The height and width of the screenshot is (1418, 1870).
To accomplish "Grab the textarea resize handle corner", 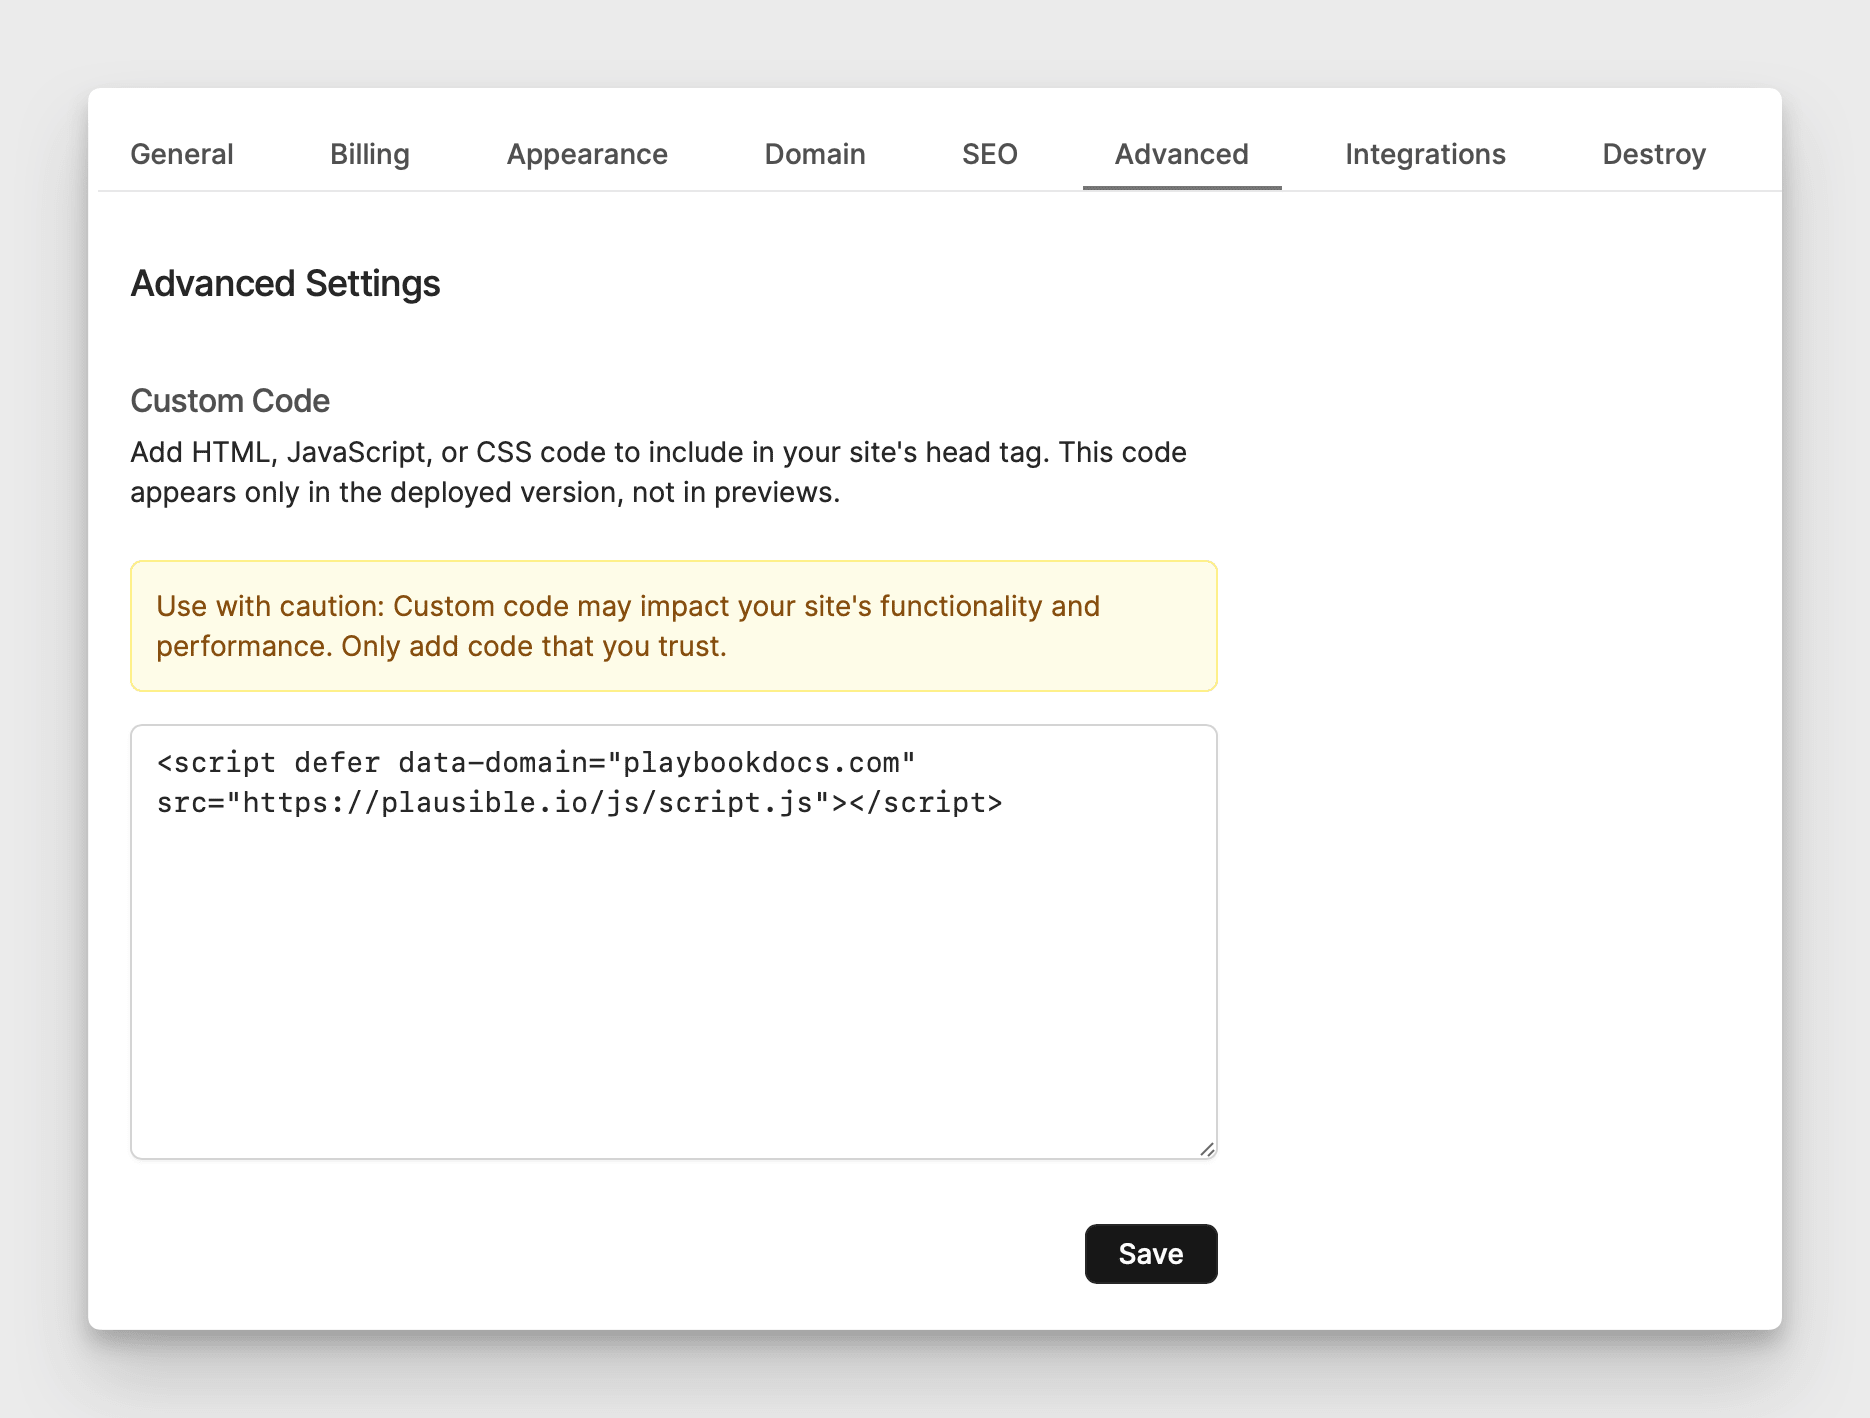I will pyautogui.click(x=1207, y=1149).
